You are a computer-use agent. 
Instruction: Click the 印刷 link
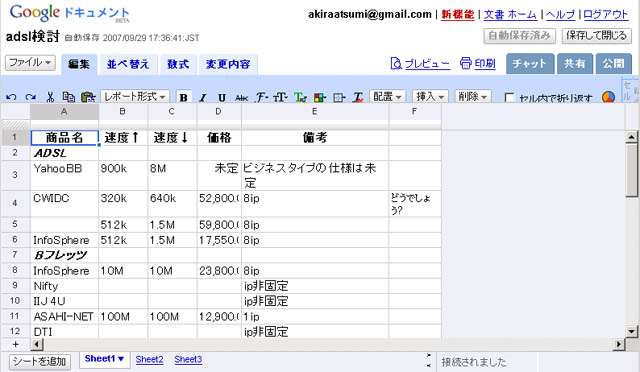click(x=485, y=64)
